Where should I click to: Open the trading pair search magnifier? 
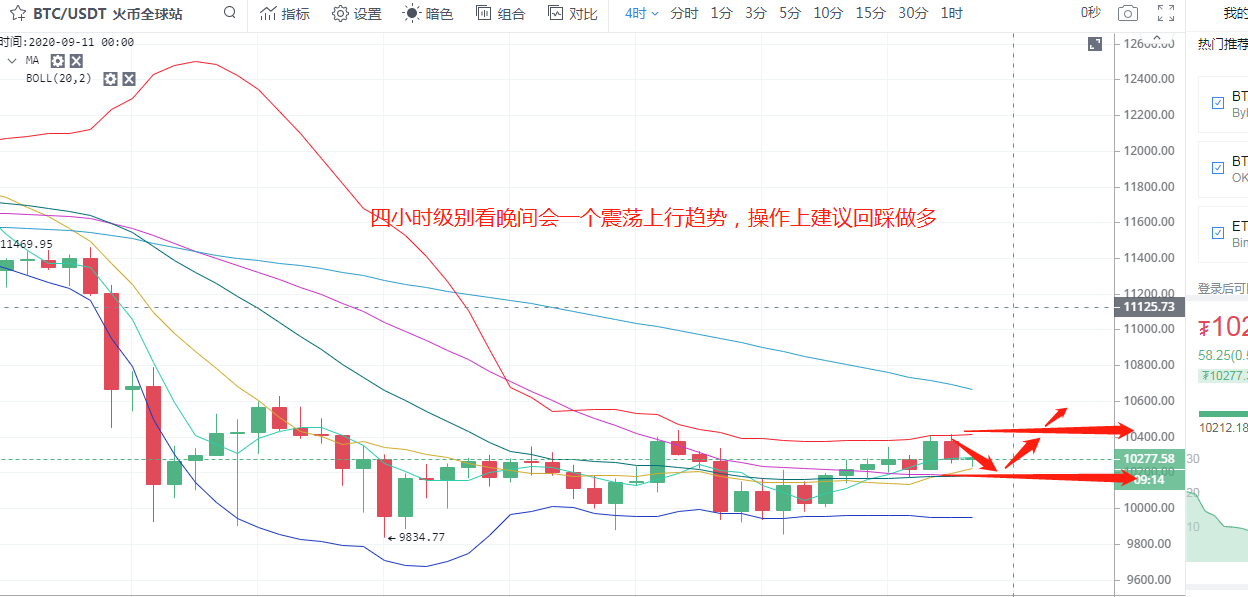pyautogui.click(x=230, y=13)
